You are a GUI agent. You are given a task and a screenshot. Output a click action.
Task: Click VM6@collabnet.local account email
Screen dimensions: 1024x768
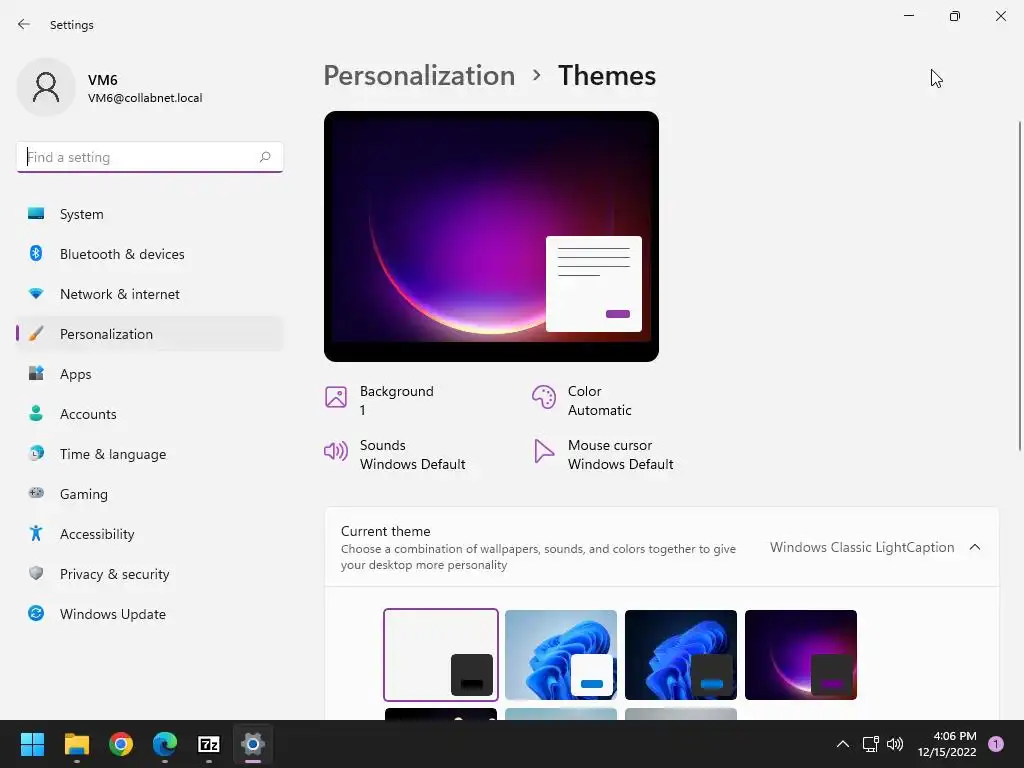tap(145, 98)
